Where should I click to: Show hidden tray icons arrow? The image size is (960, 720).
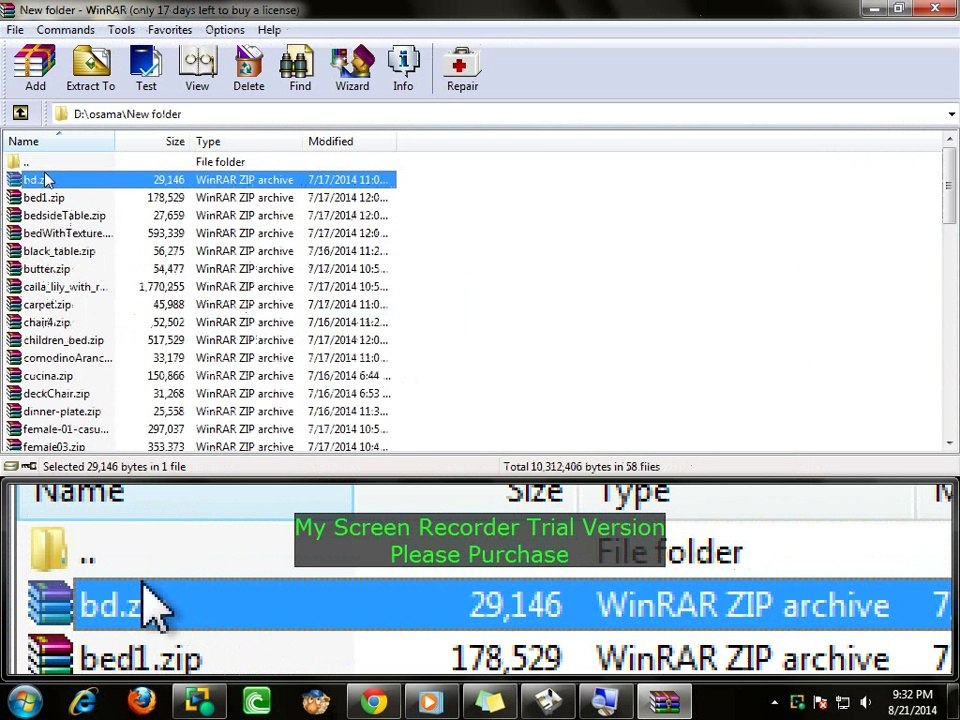[774, 702]
